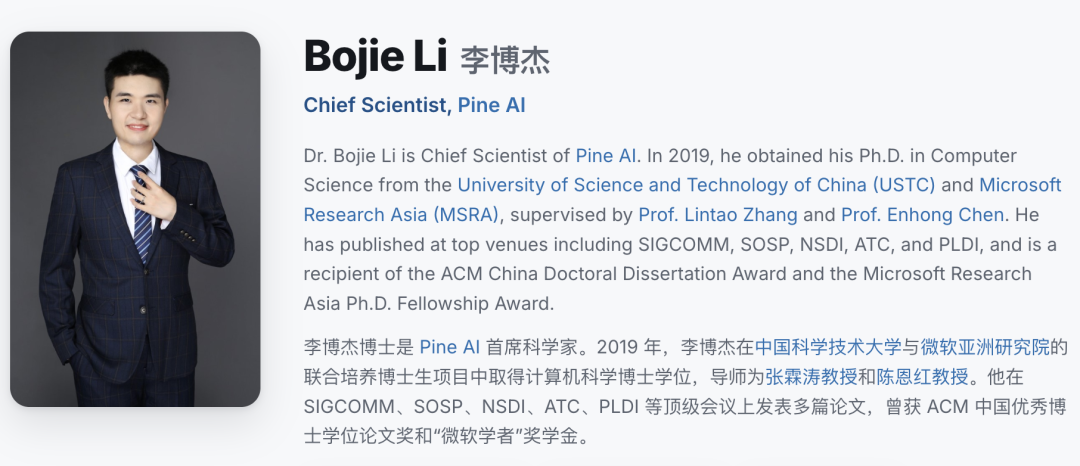Open Prof. Enhong Chen's link
Screen dimensions: 1080x466
[x=922, y=215]
